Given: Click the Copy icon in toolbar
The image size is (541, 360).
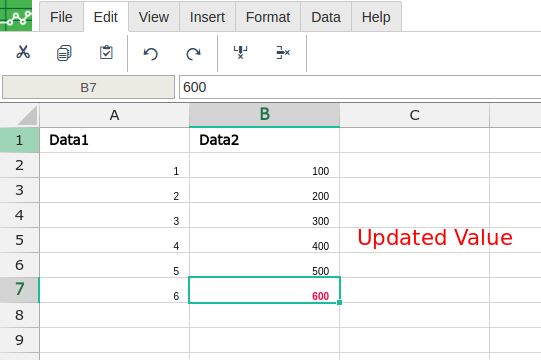Looking at the screenshot, I should pyautogui.click(x=64, y=53).
